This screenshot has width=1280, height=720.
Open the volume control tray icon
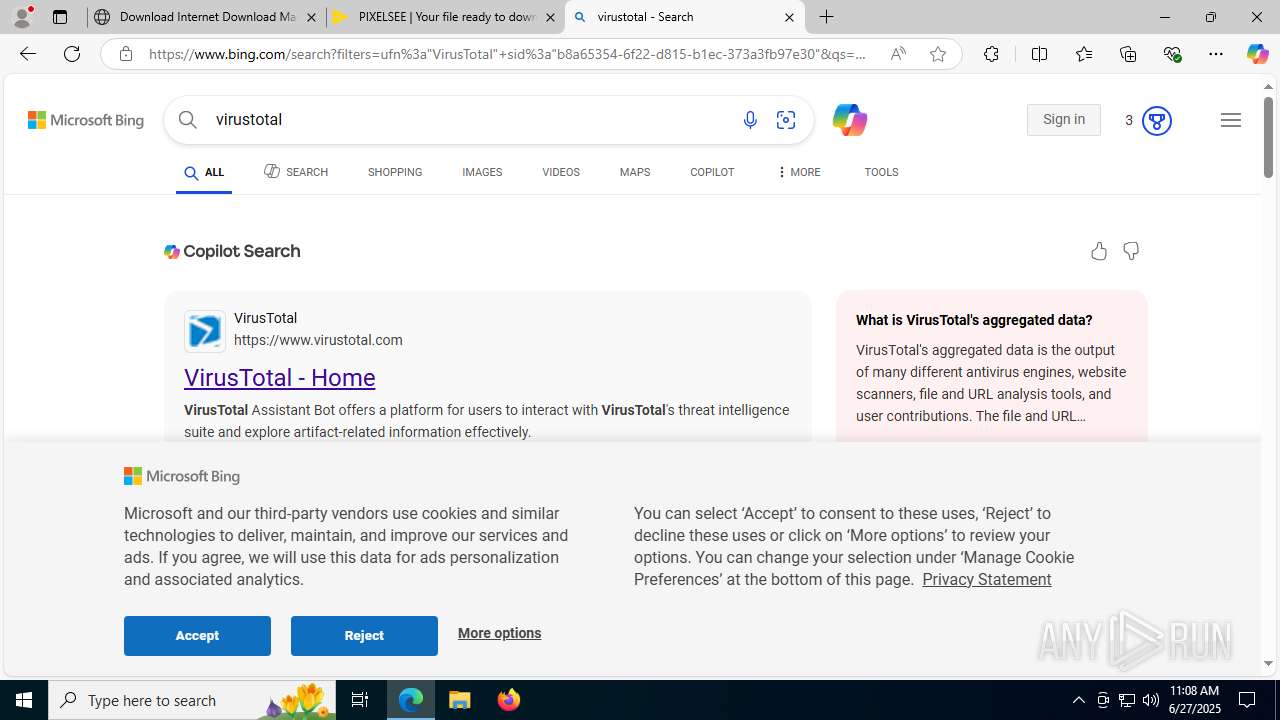(1151, 700)
